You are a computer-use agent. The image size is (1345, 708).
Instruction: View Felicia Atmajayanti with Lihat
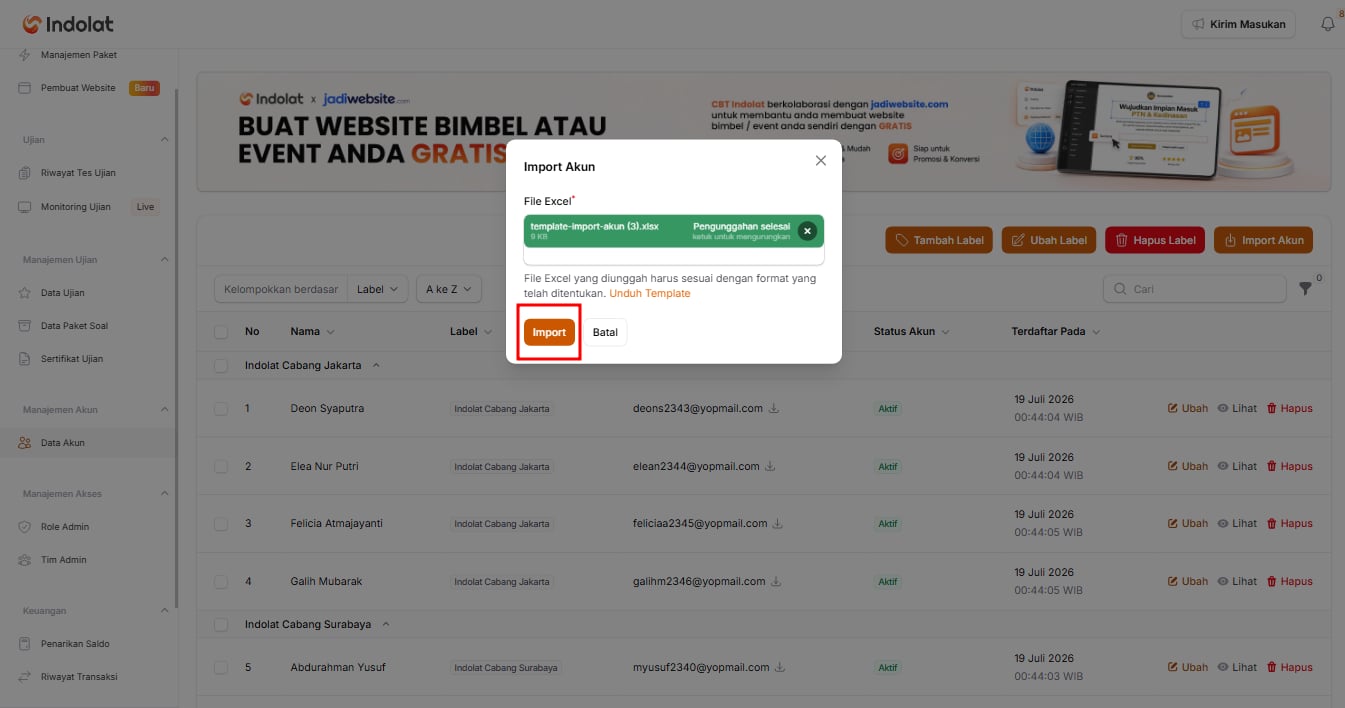pyautogui.click(x=1237, y=523)
